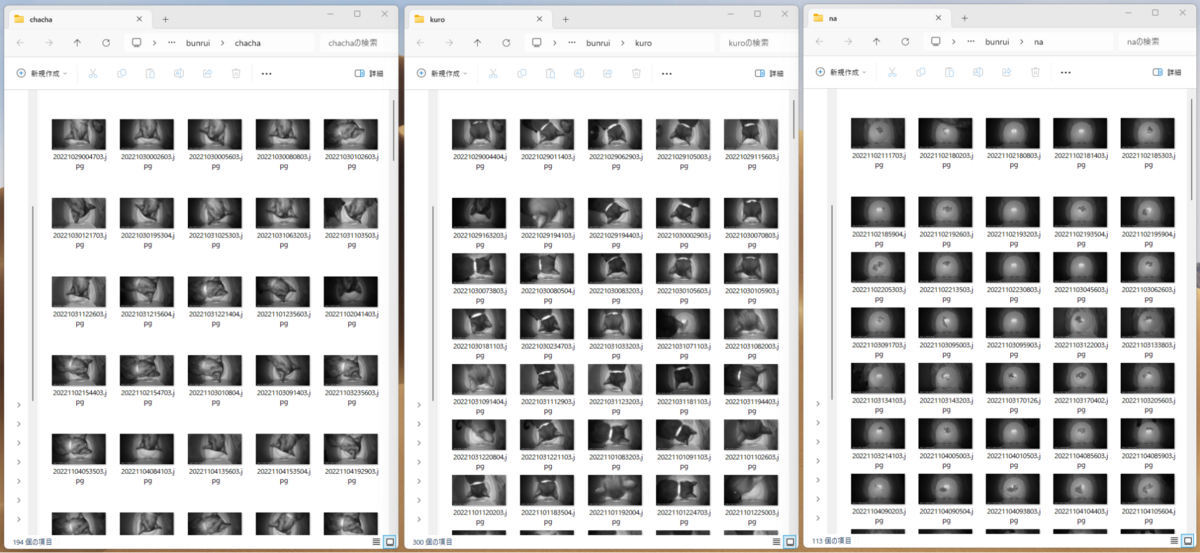Switch to details list view in kuro status bar
This screenshot has height=553, width=1200.
pyautogui.click(x=776, y=541)
